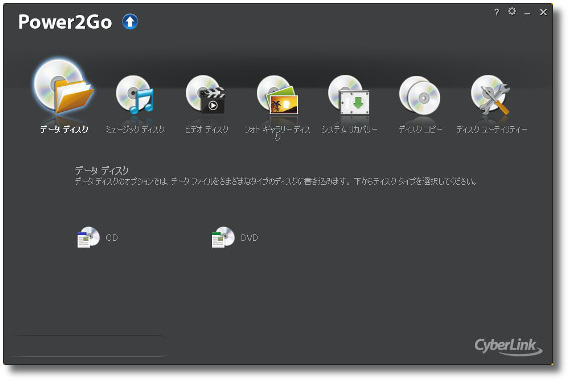The width and height of the screenshot is (570, 382).
Task: Click the CD label text
Action: (x=112, y=238)
